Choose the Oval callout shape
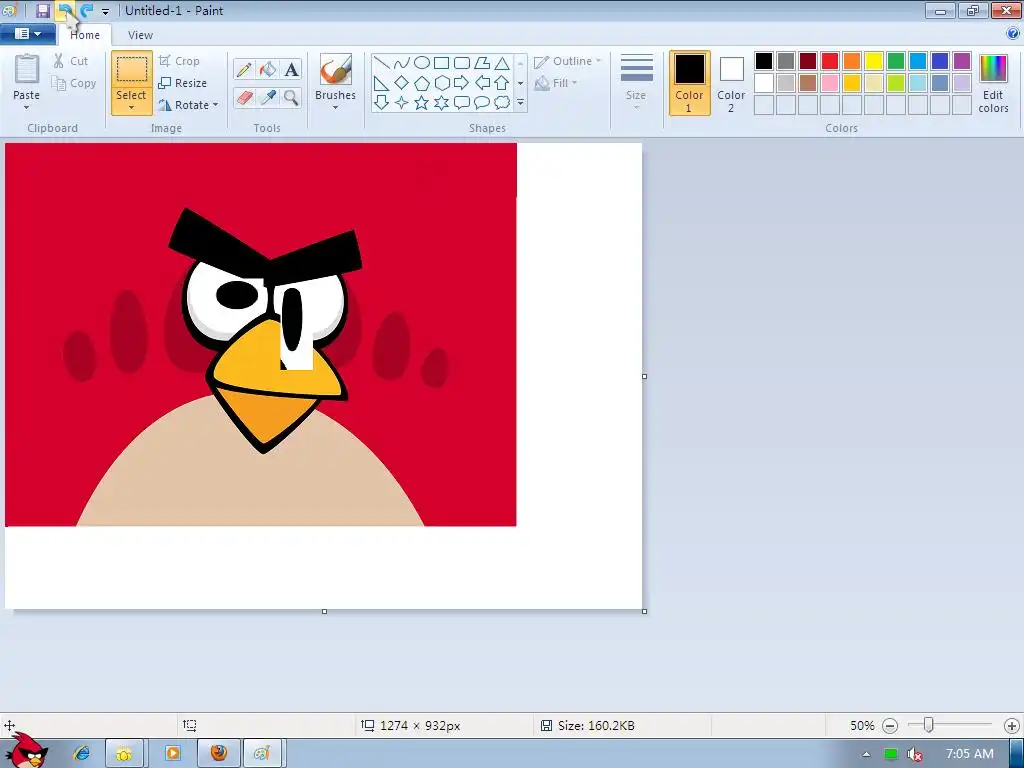 point(482,103)
